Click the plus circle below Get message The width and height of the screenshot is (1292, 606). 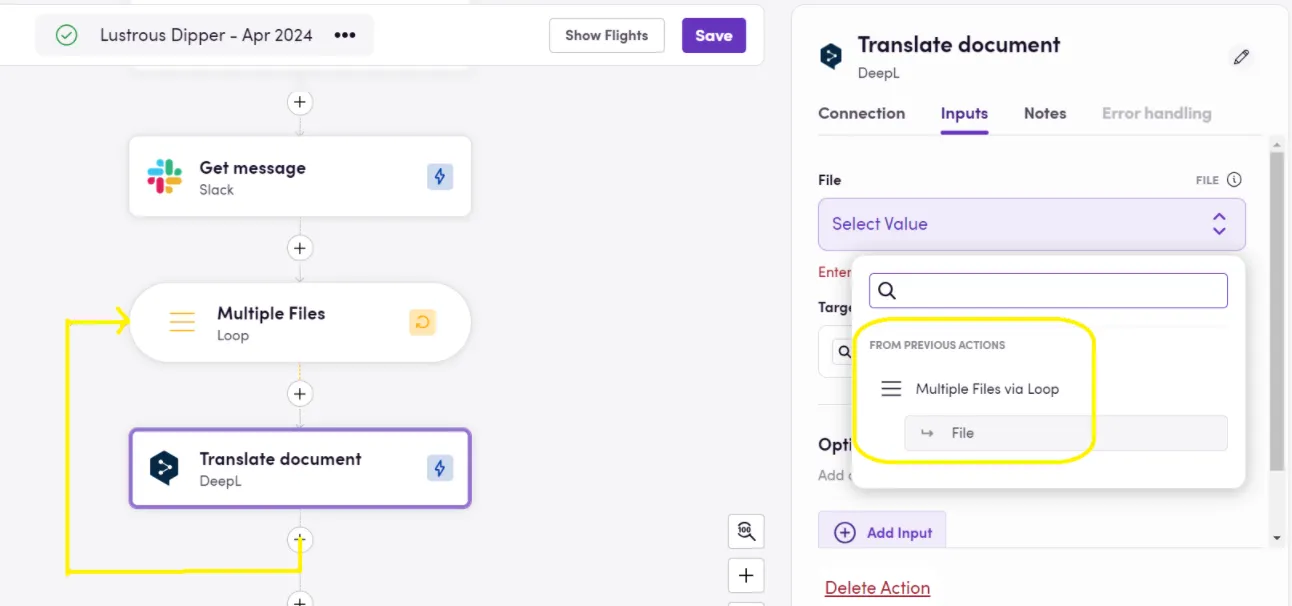300,248
